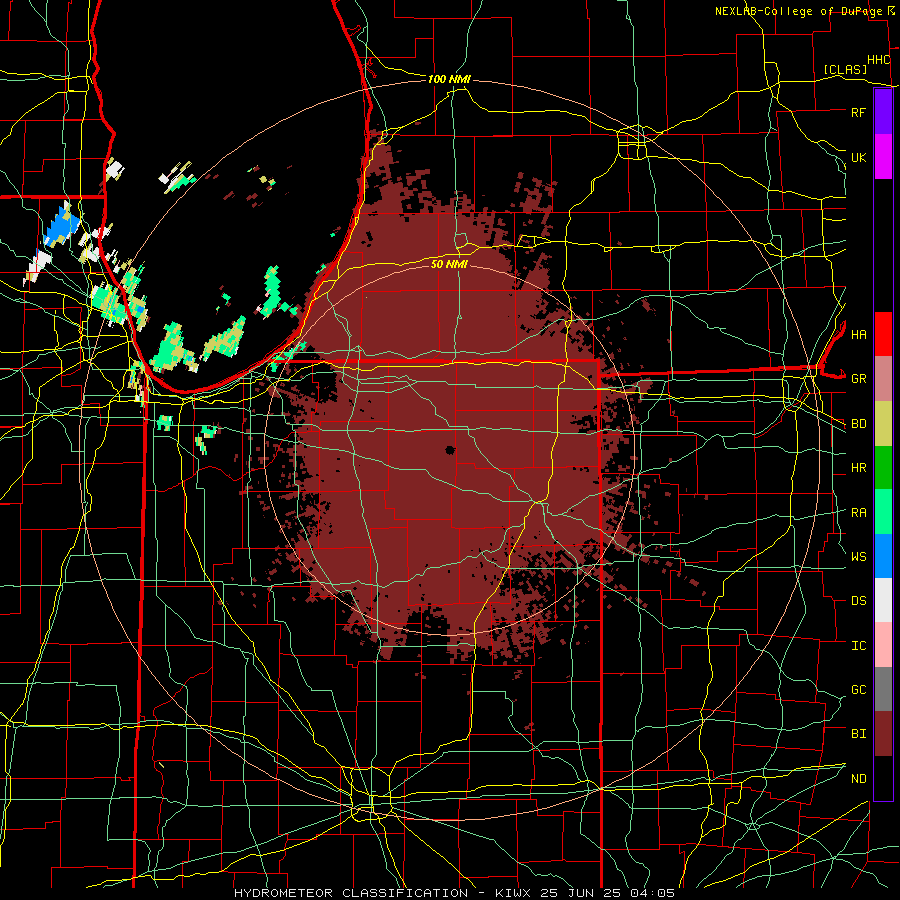
Task: Click the UK legend label
Action: (x=858, y=157)
